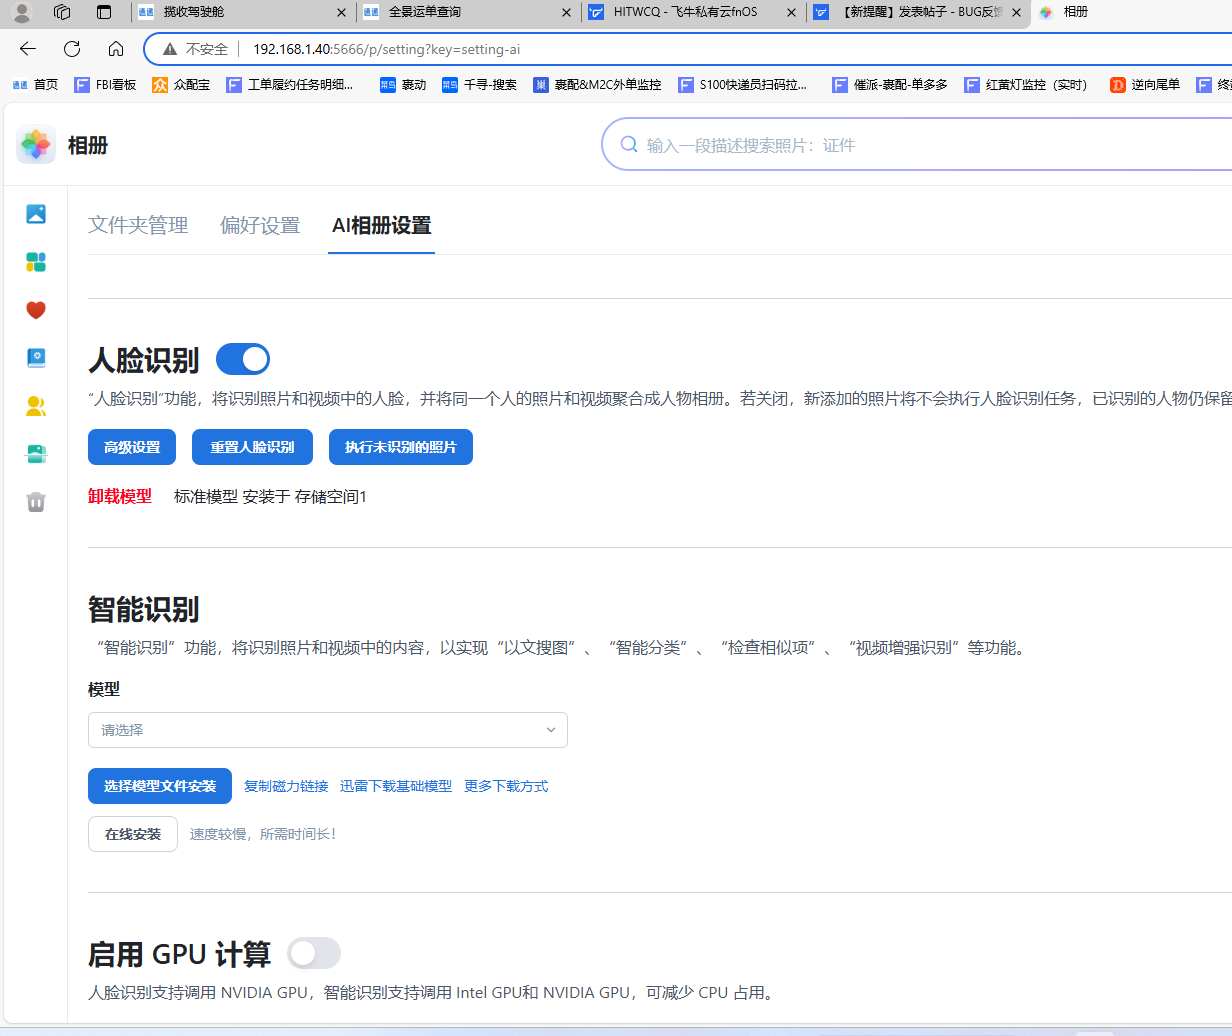Viewport: 1232px width, 1036px height.
Task: Open the colorful tiles icon in sidebar
Action: coord(36,262)
